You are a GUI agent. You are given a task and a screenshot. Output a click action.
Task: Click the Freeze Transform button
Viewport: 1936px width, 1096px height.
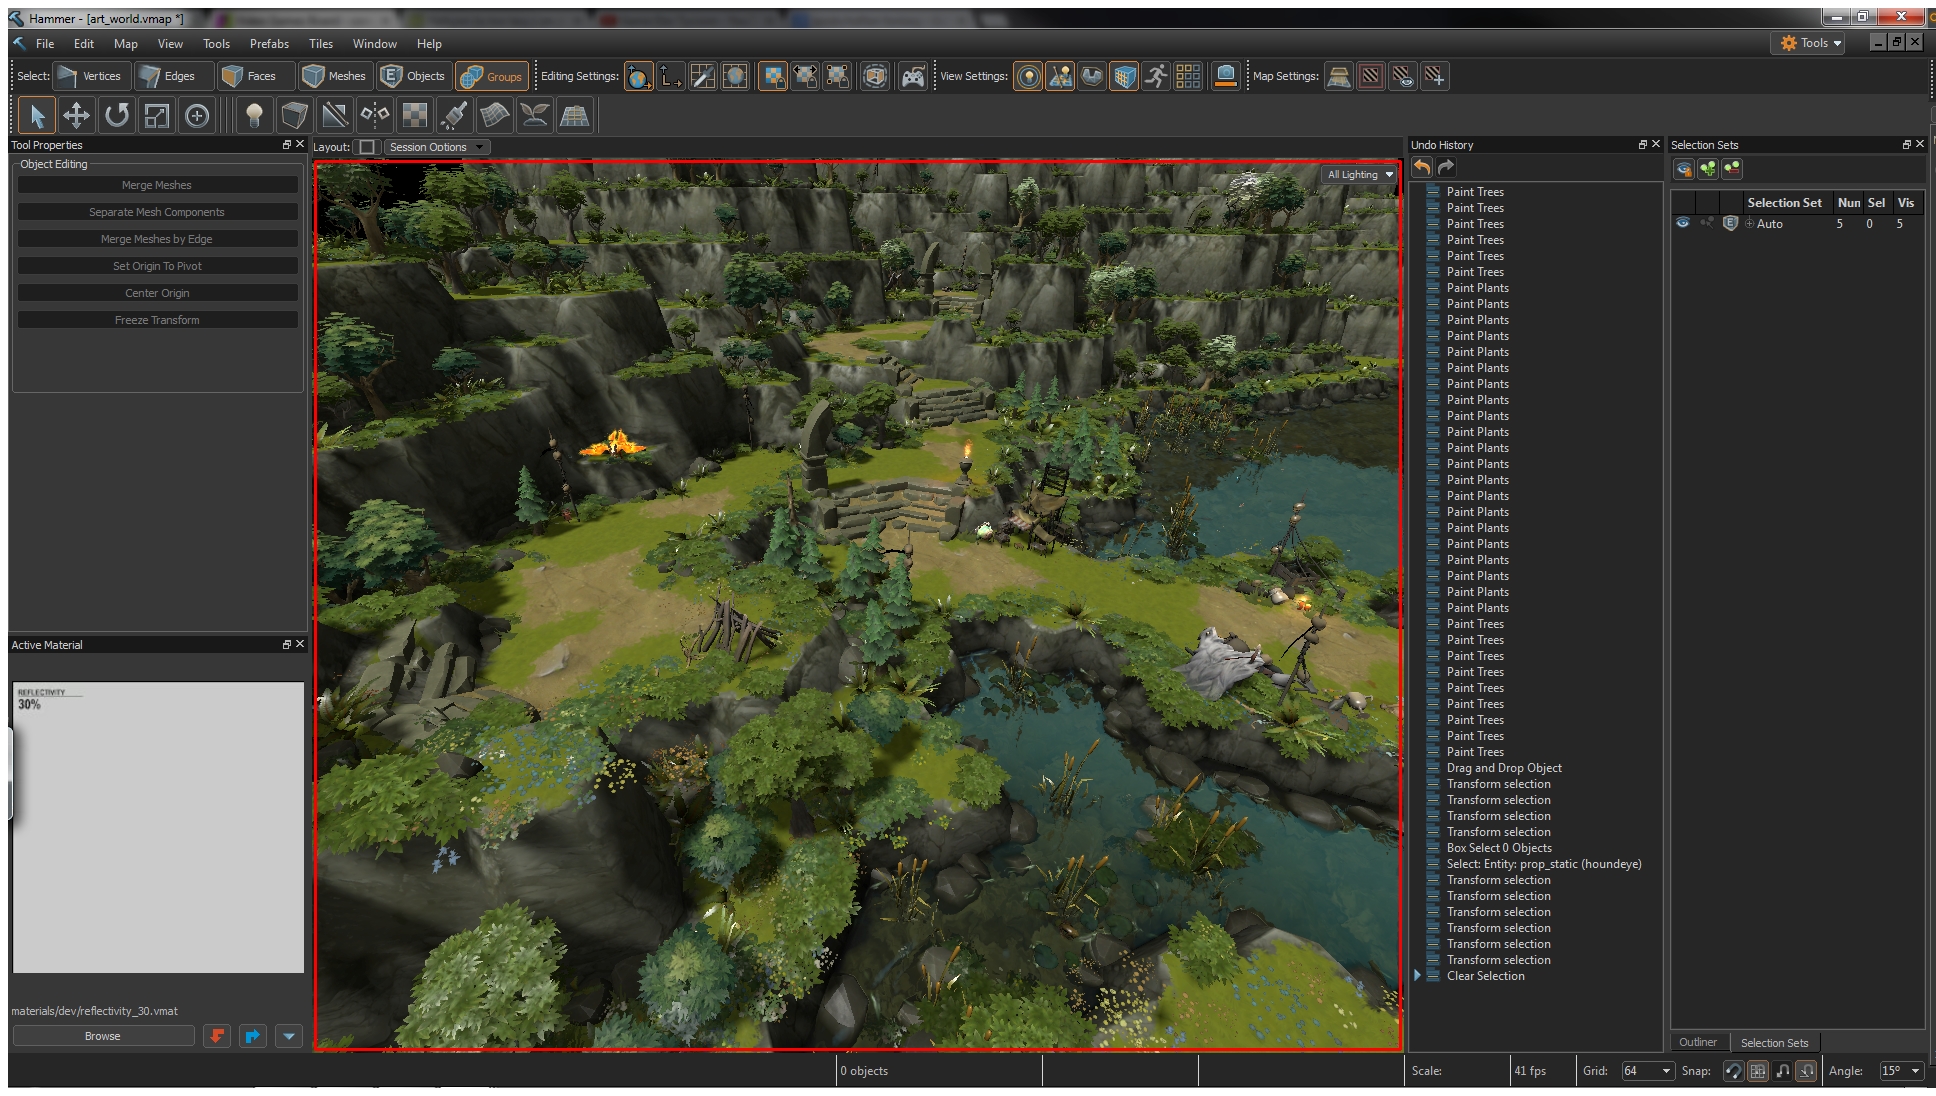point(157,320)
